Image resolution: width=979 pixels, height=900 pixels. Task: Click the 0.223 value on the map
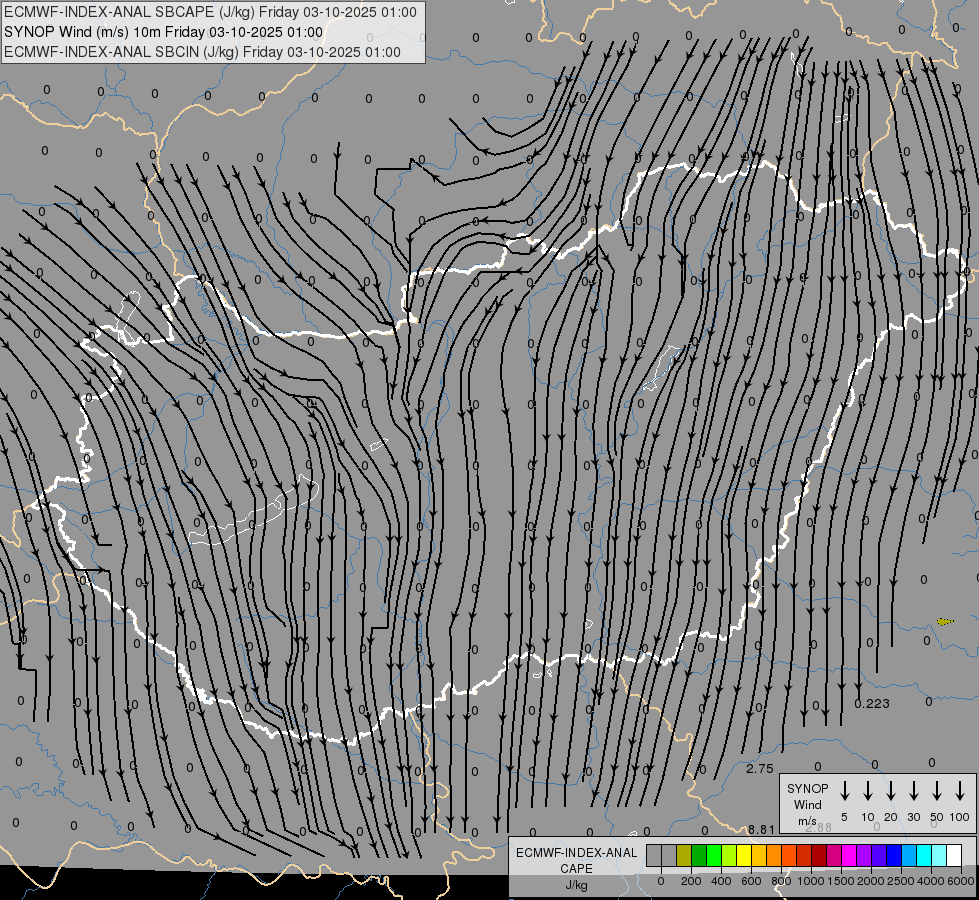(872, 704)
